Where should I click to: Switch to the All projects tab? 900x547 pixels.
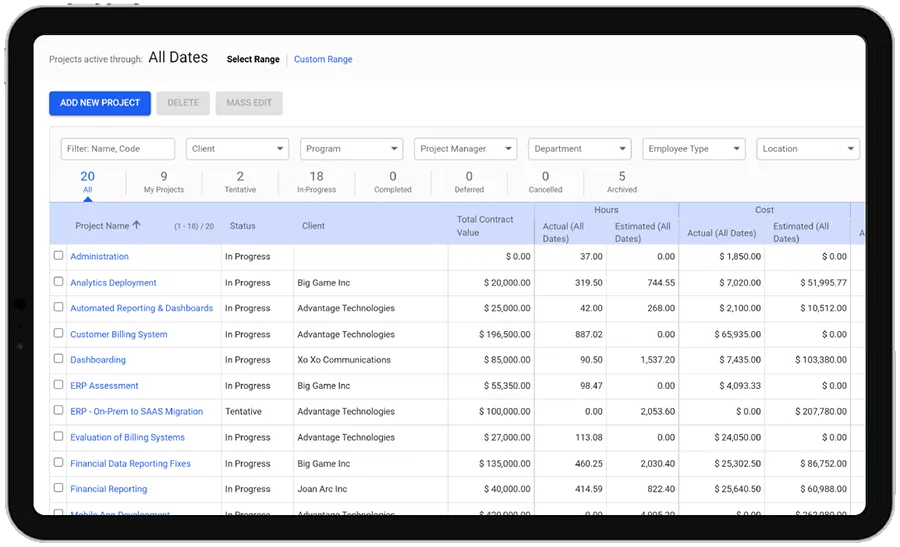[87, 182]
